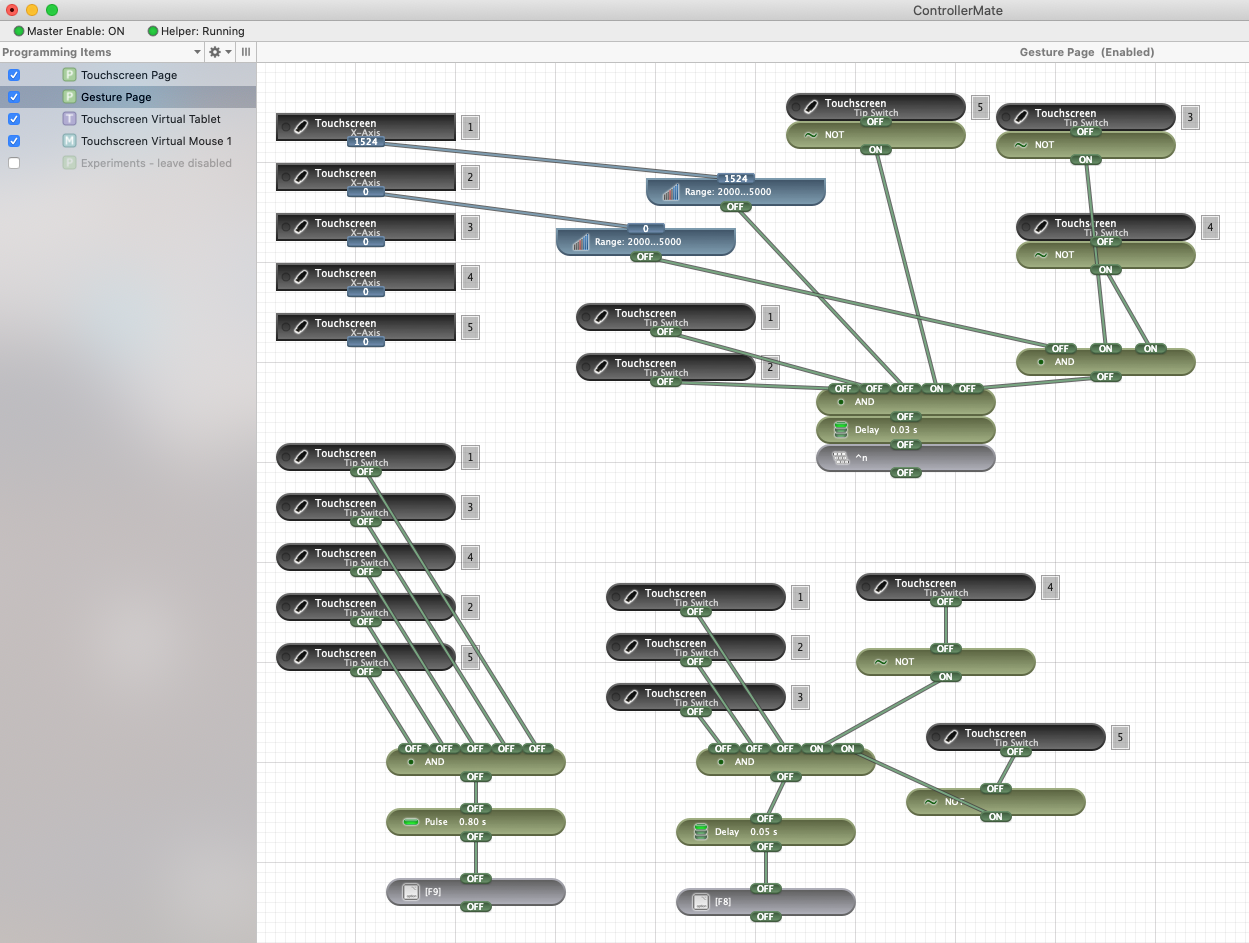Toggle the Master Enable: ON indicator
Screen dimensions: 1249x943
point(69,31)
